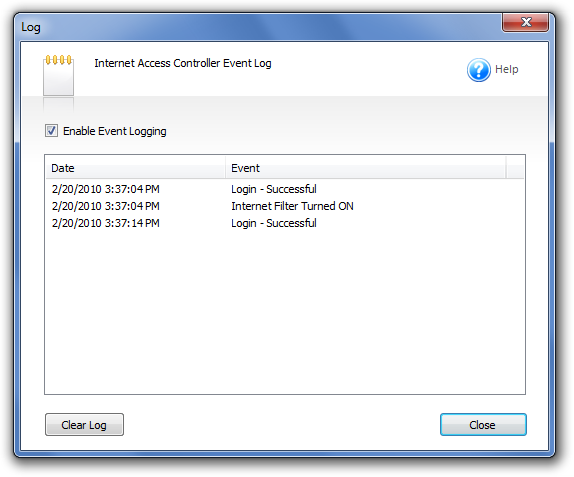Sort the log by the Event column header
The image size is (574, 477).
pos(366,168)
